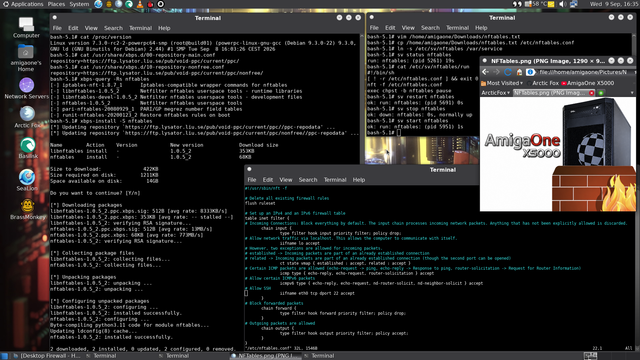Open Terminal menu in left Terminal window
The image size is (640, 360).
pyautogui.click(x=140, y=28)
